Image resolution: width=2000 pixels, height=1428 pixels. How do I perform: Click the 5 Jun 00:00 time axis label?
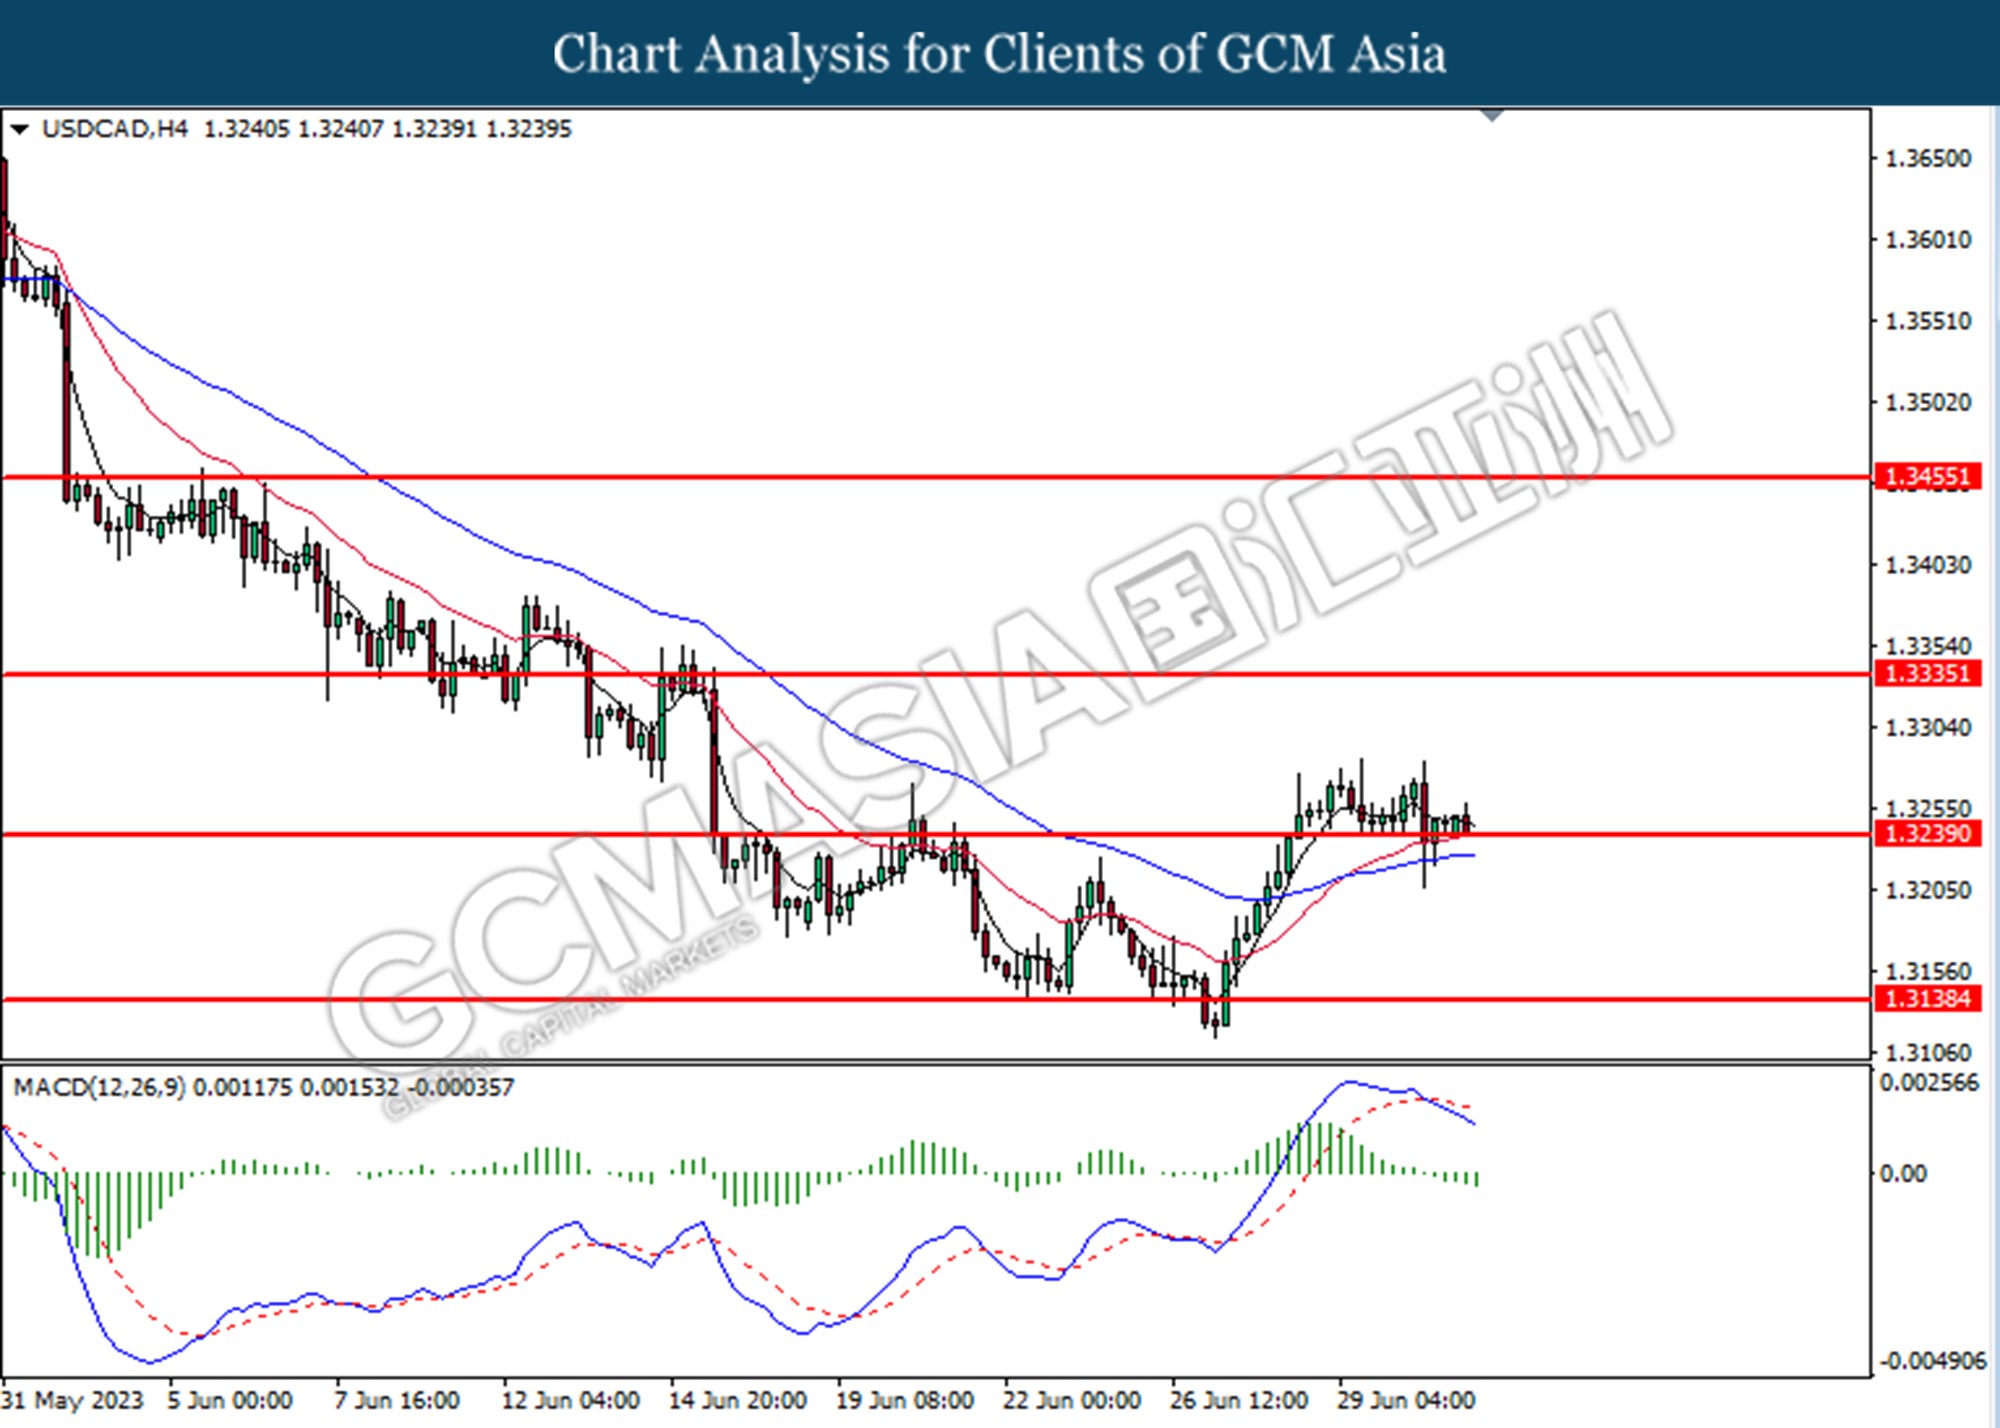tap(229, 1400)
